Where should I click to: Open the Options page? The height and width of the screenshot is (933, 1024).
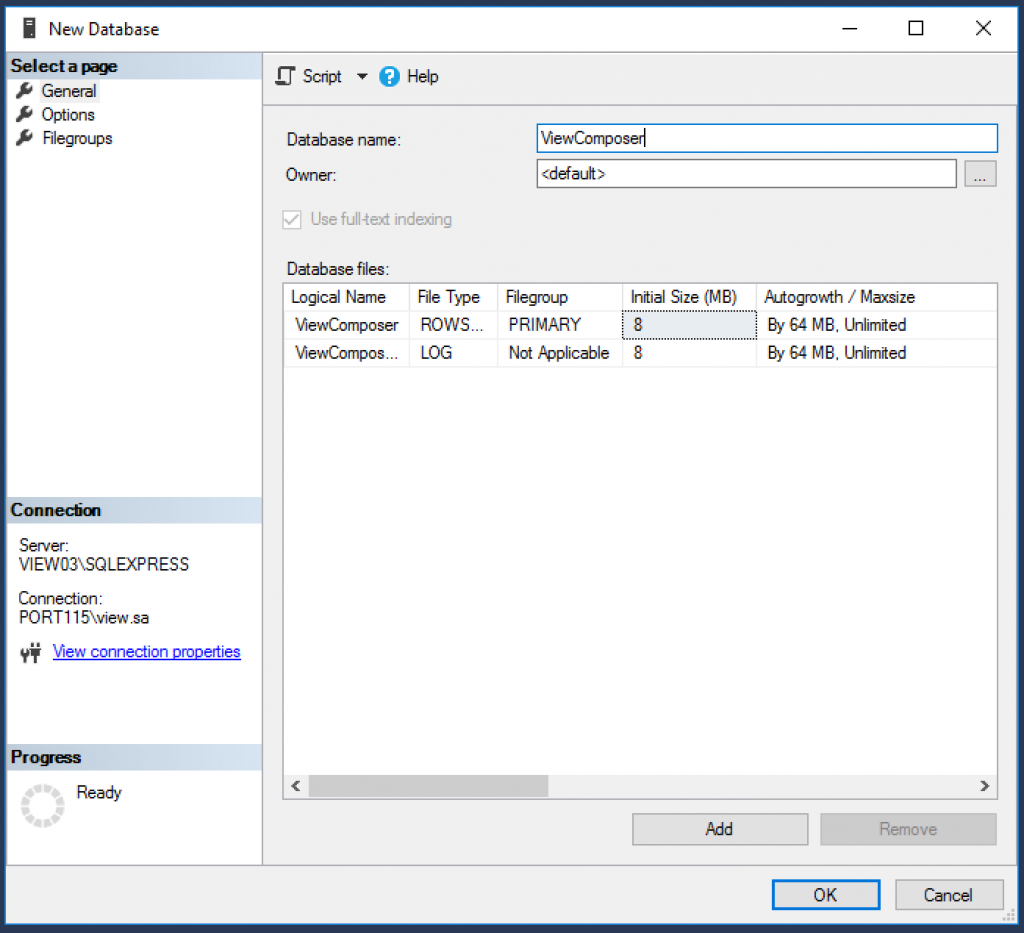pyautogui.click(x=68, y=115)
